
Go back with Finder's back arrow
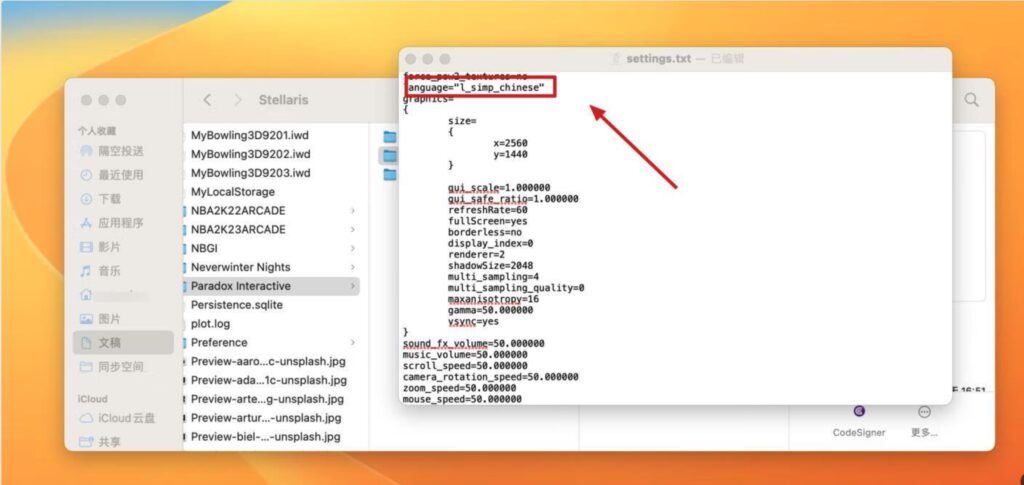click(x=207, y=100)
